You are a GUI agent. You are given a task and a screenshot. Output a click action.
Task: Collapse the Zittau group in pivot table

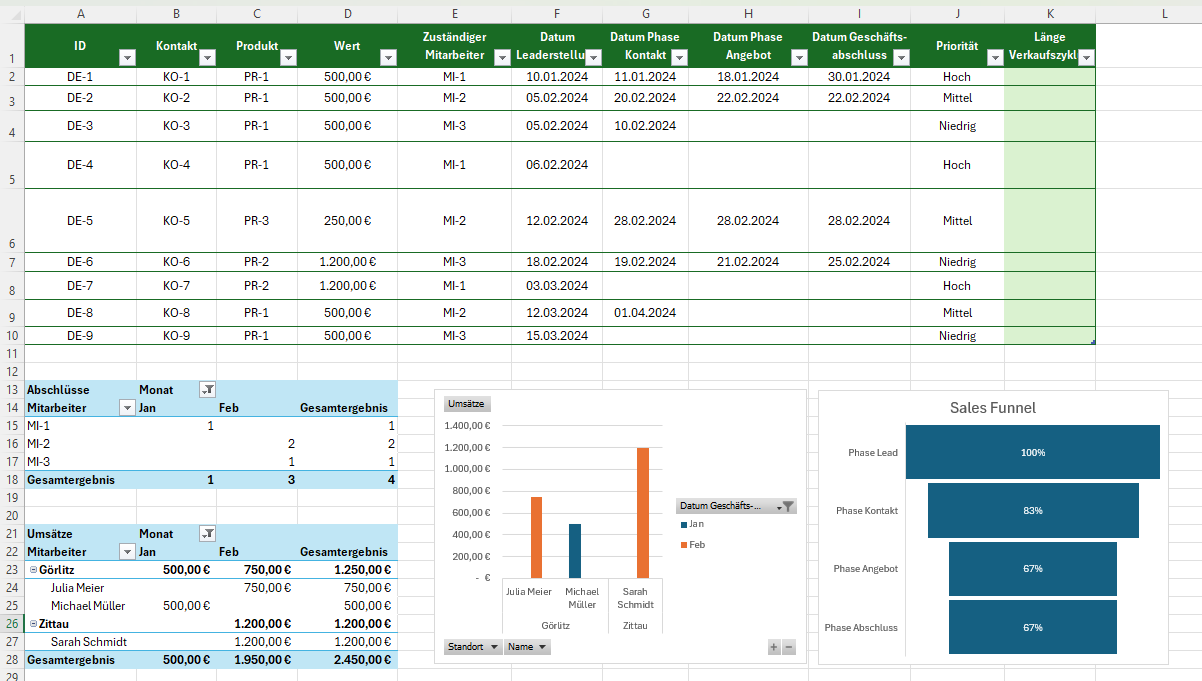(33, 624)
